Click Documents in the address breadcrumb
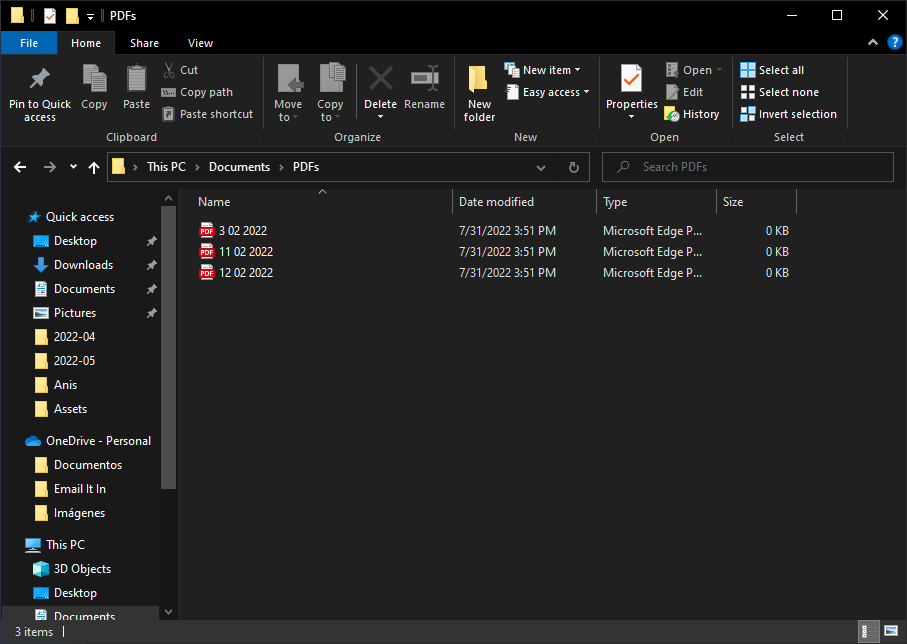Screen dimensions: 907x644 coord(239,167)
